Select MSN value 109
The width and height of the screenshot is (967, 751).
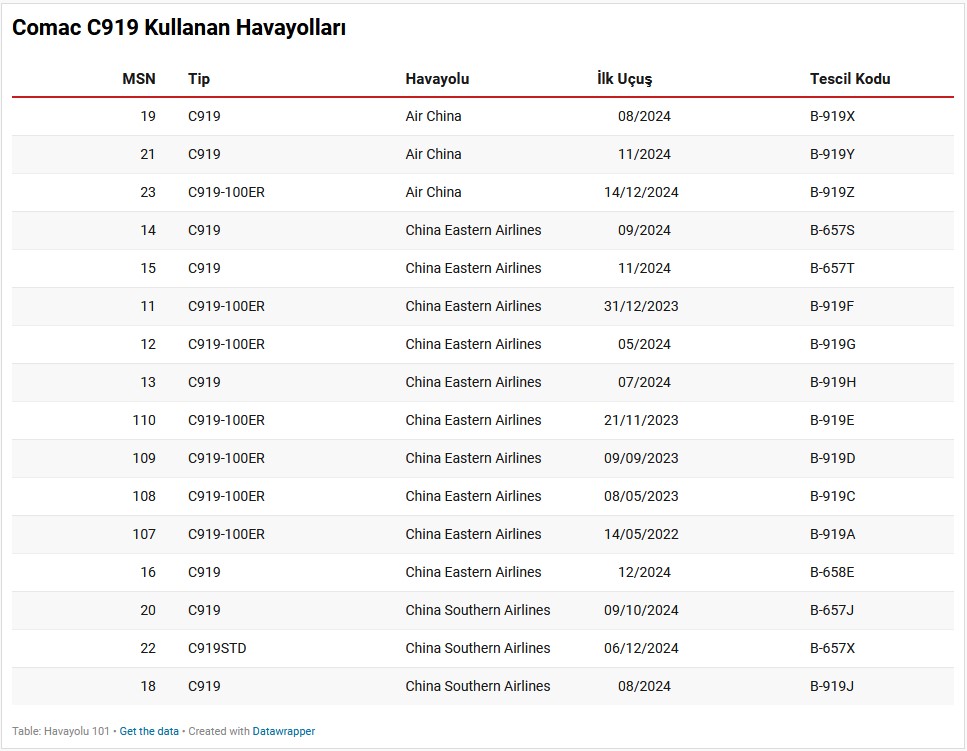(144, 458)
